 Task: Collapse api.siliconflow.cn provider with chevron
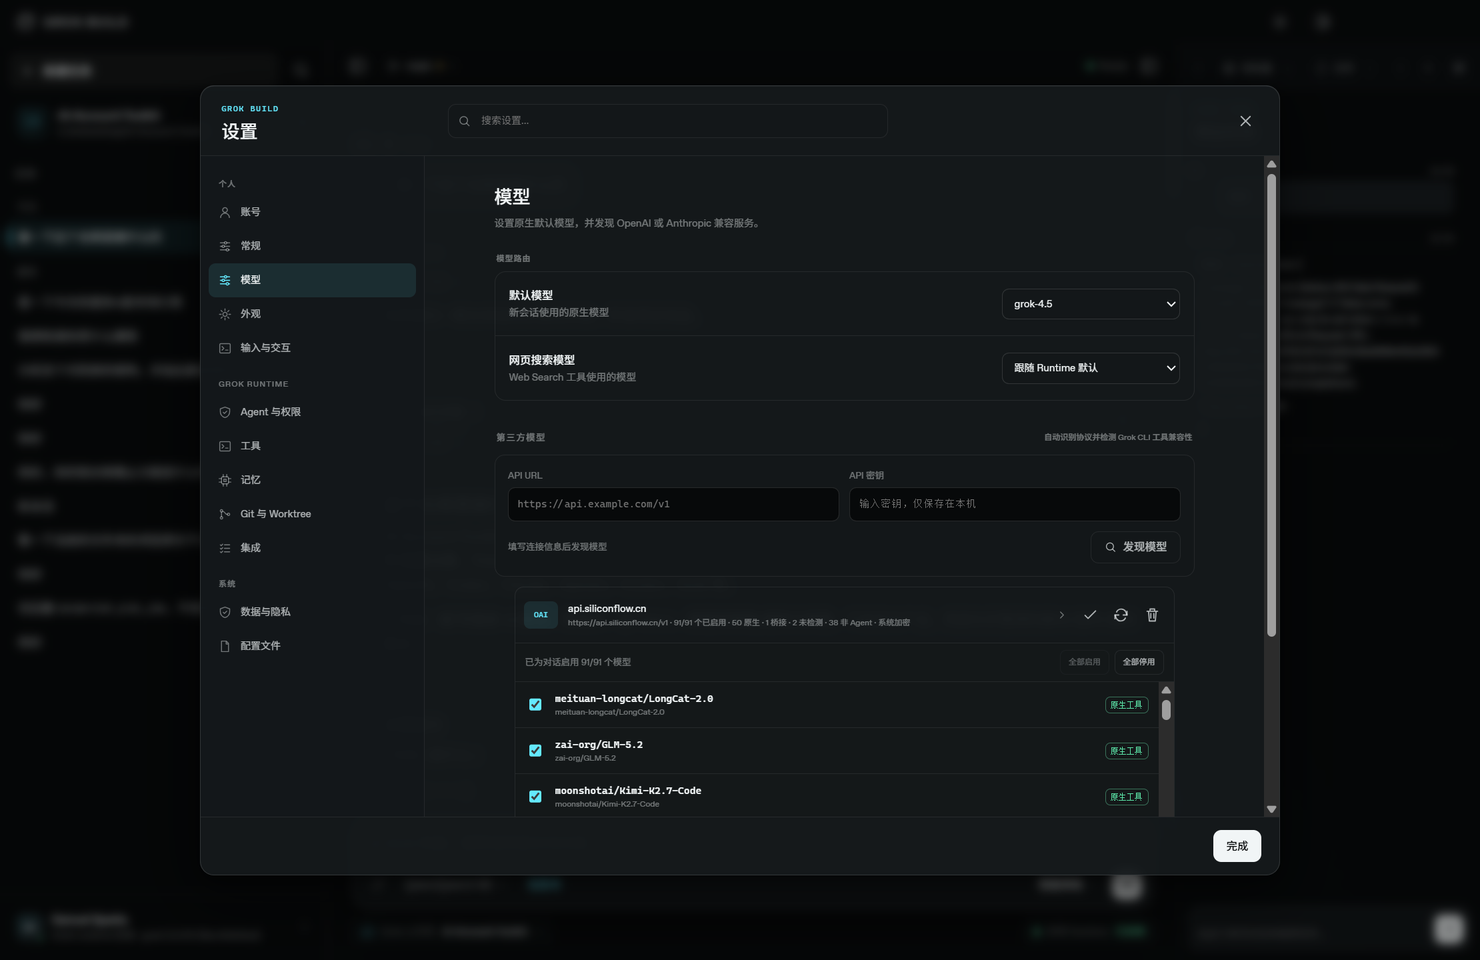pos(1061,615)
